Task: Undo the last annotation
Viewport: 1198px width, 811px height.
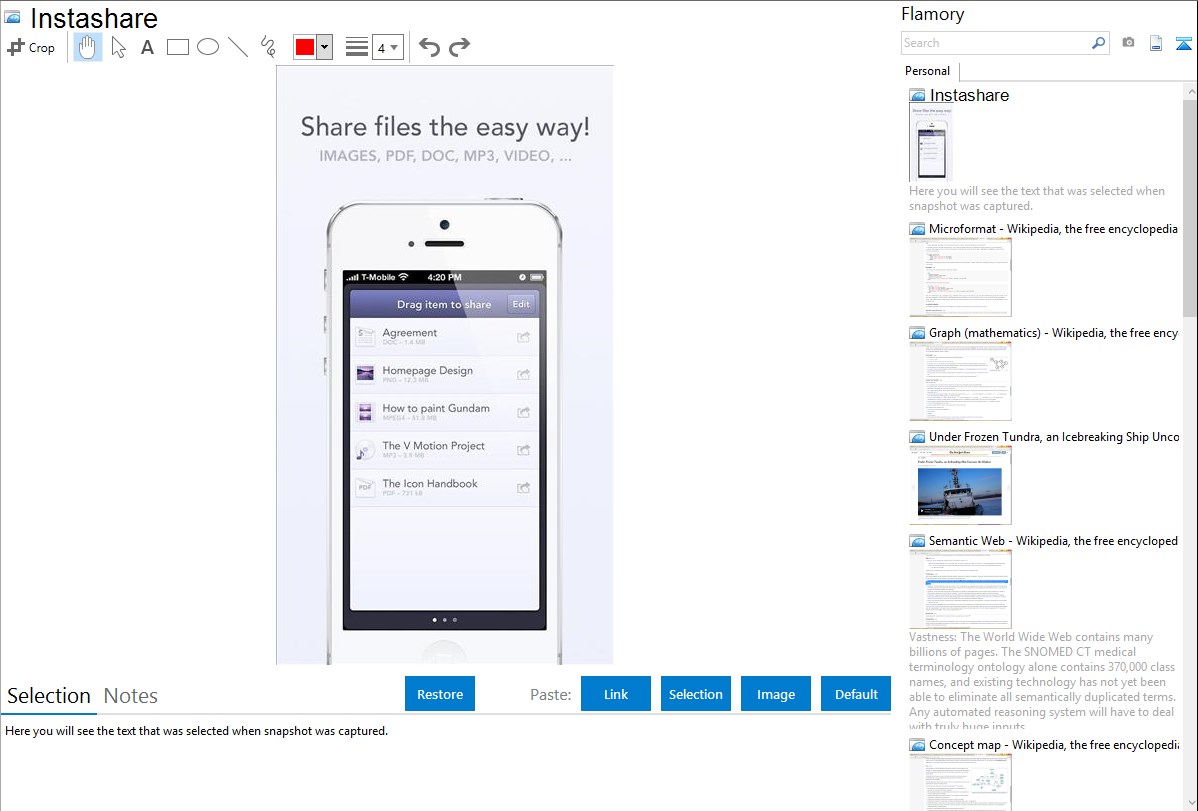Action: 429,47
